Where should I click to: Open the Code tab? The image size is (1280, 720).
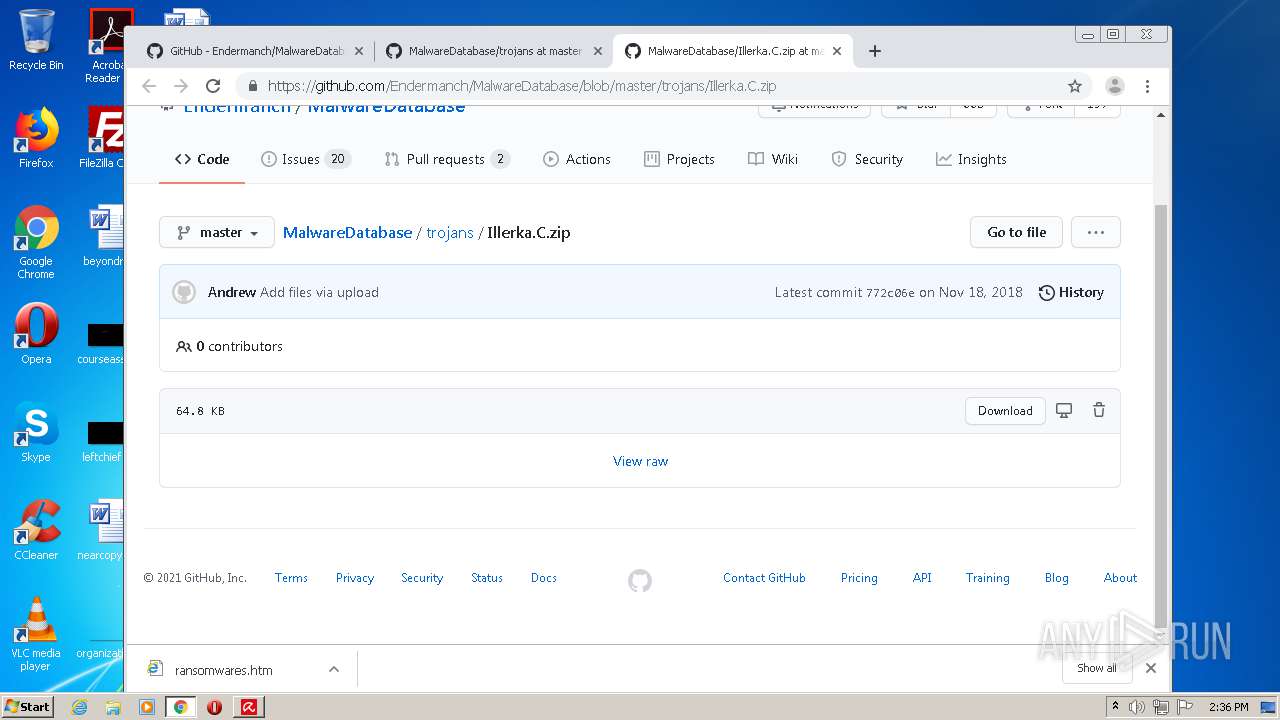coord(202,159)
